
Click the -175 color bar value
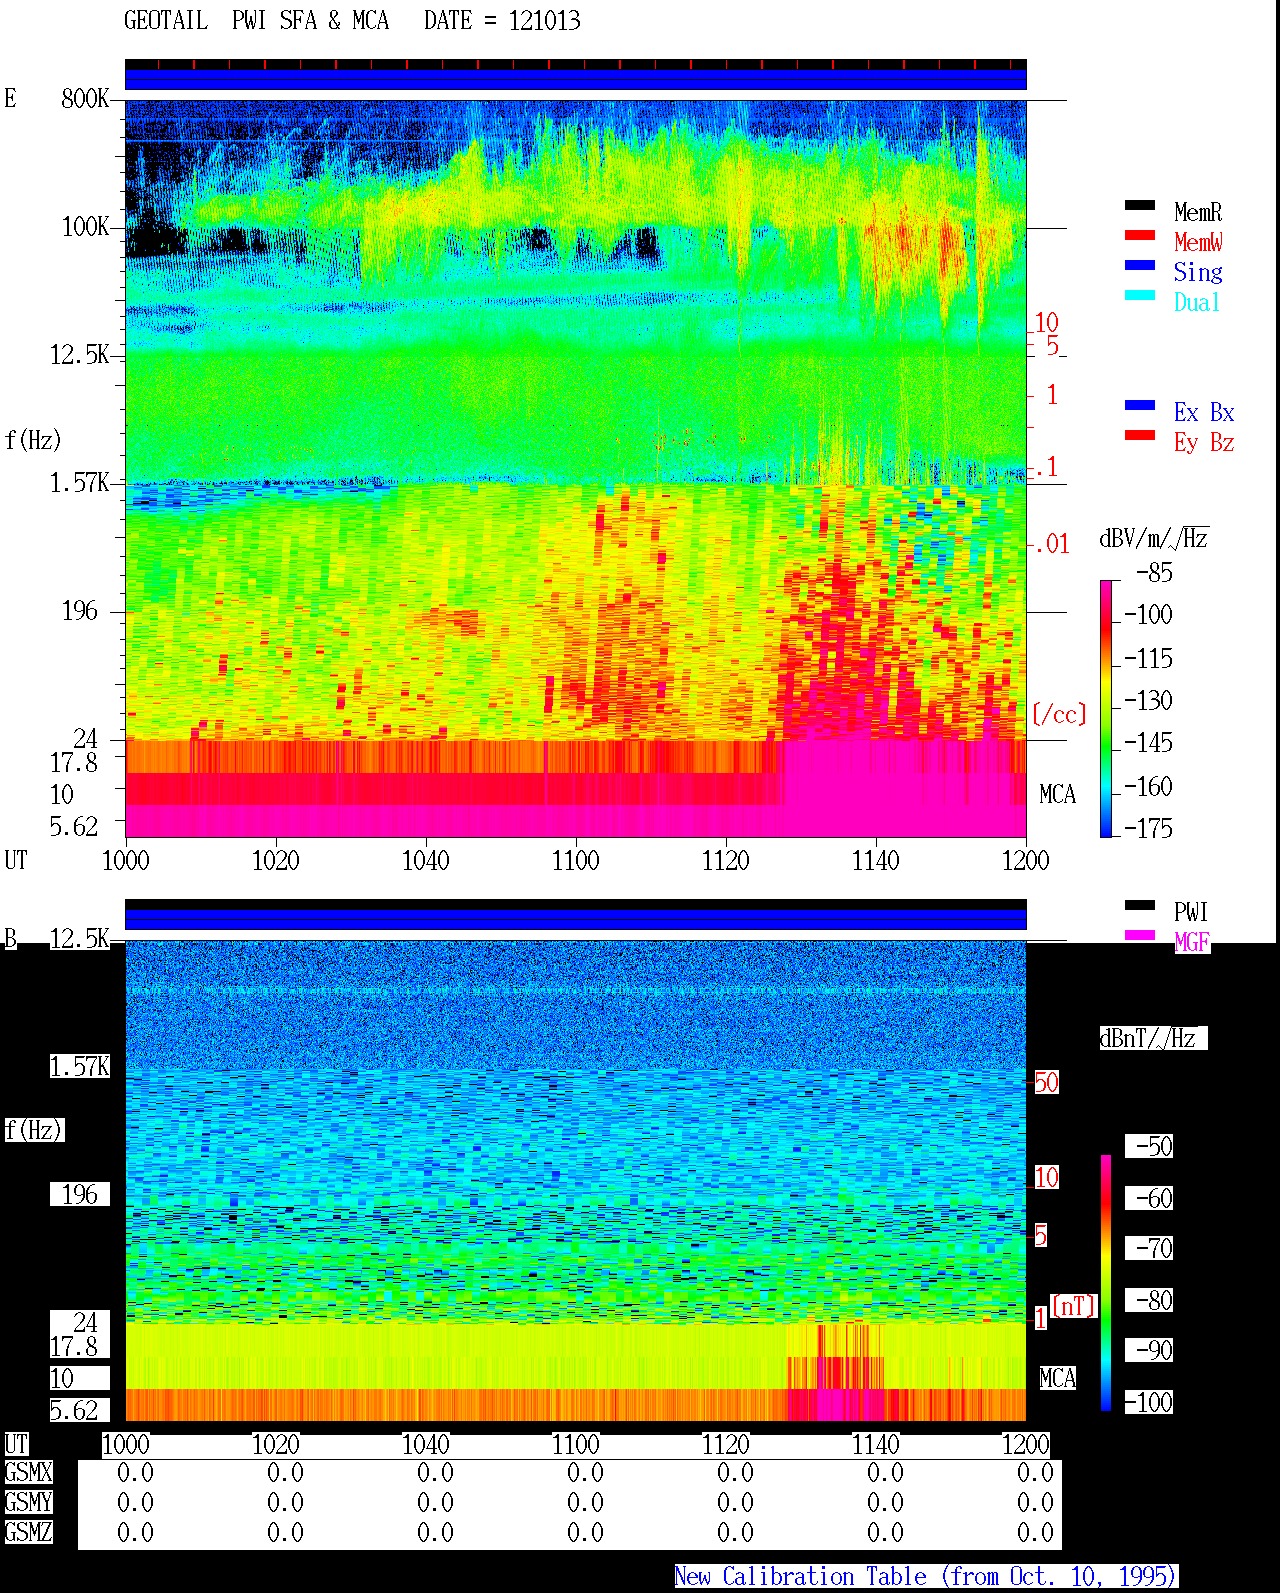pyautogui.click(x=1148, y=828)
